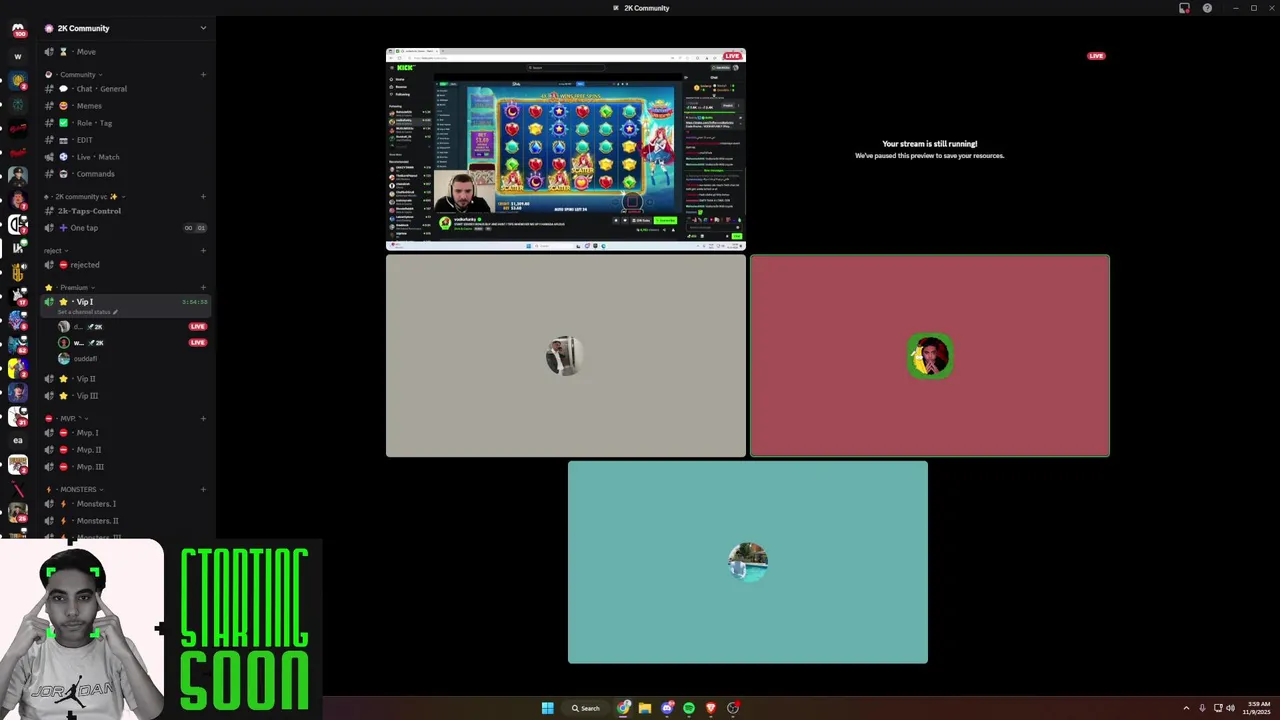This screenshot has width=1280, height=720.
Task: Focus the paused own-stream preview tile
Action: [930, 149]
